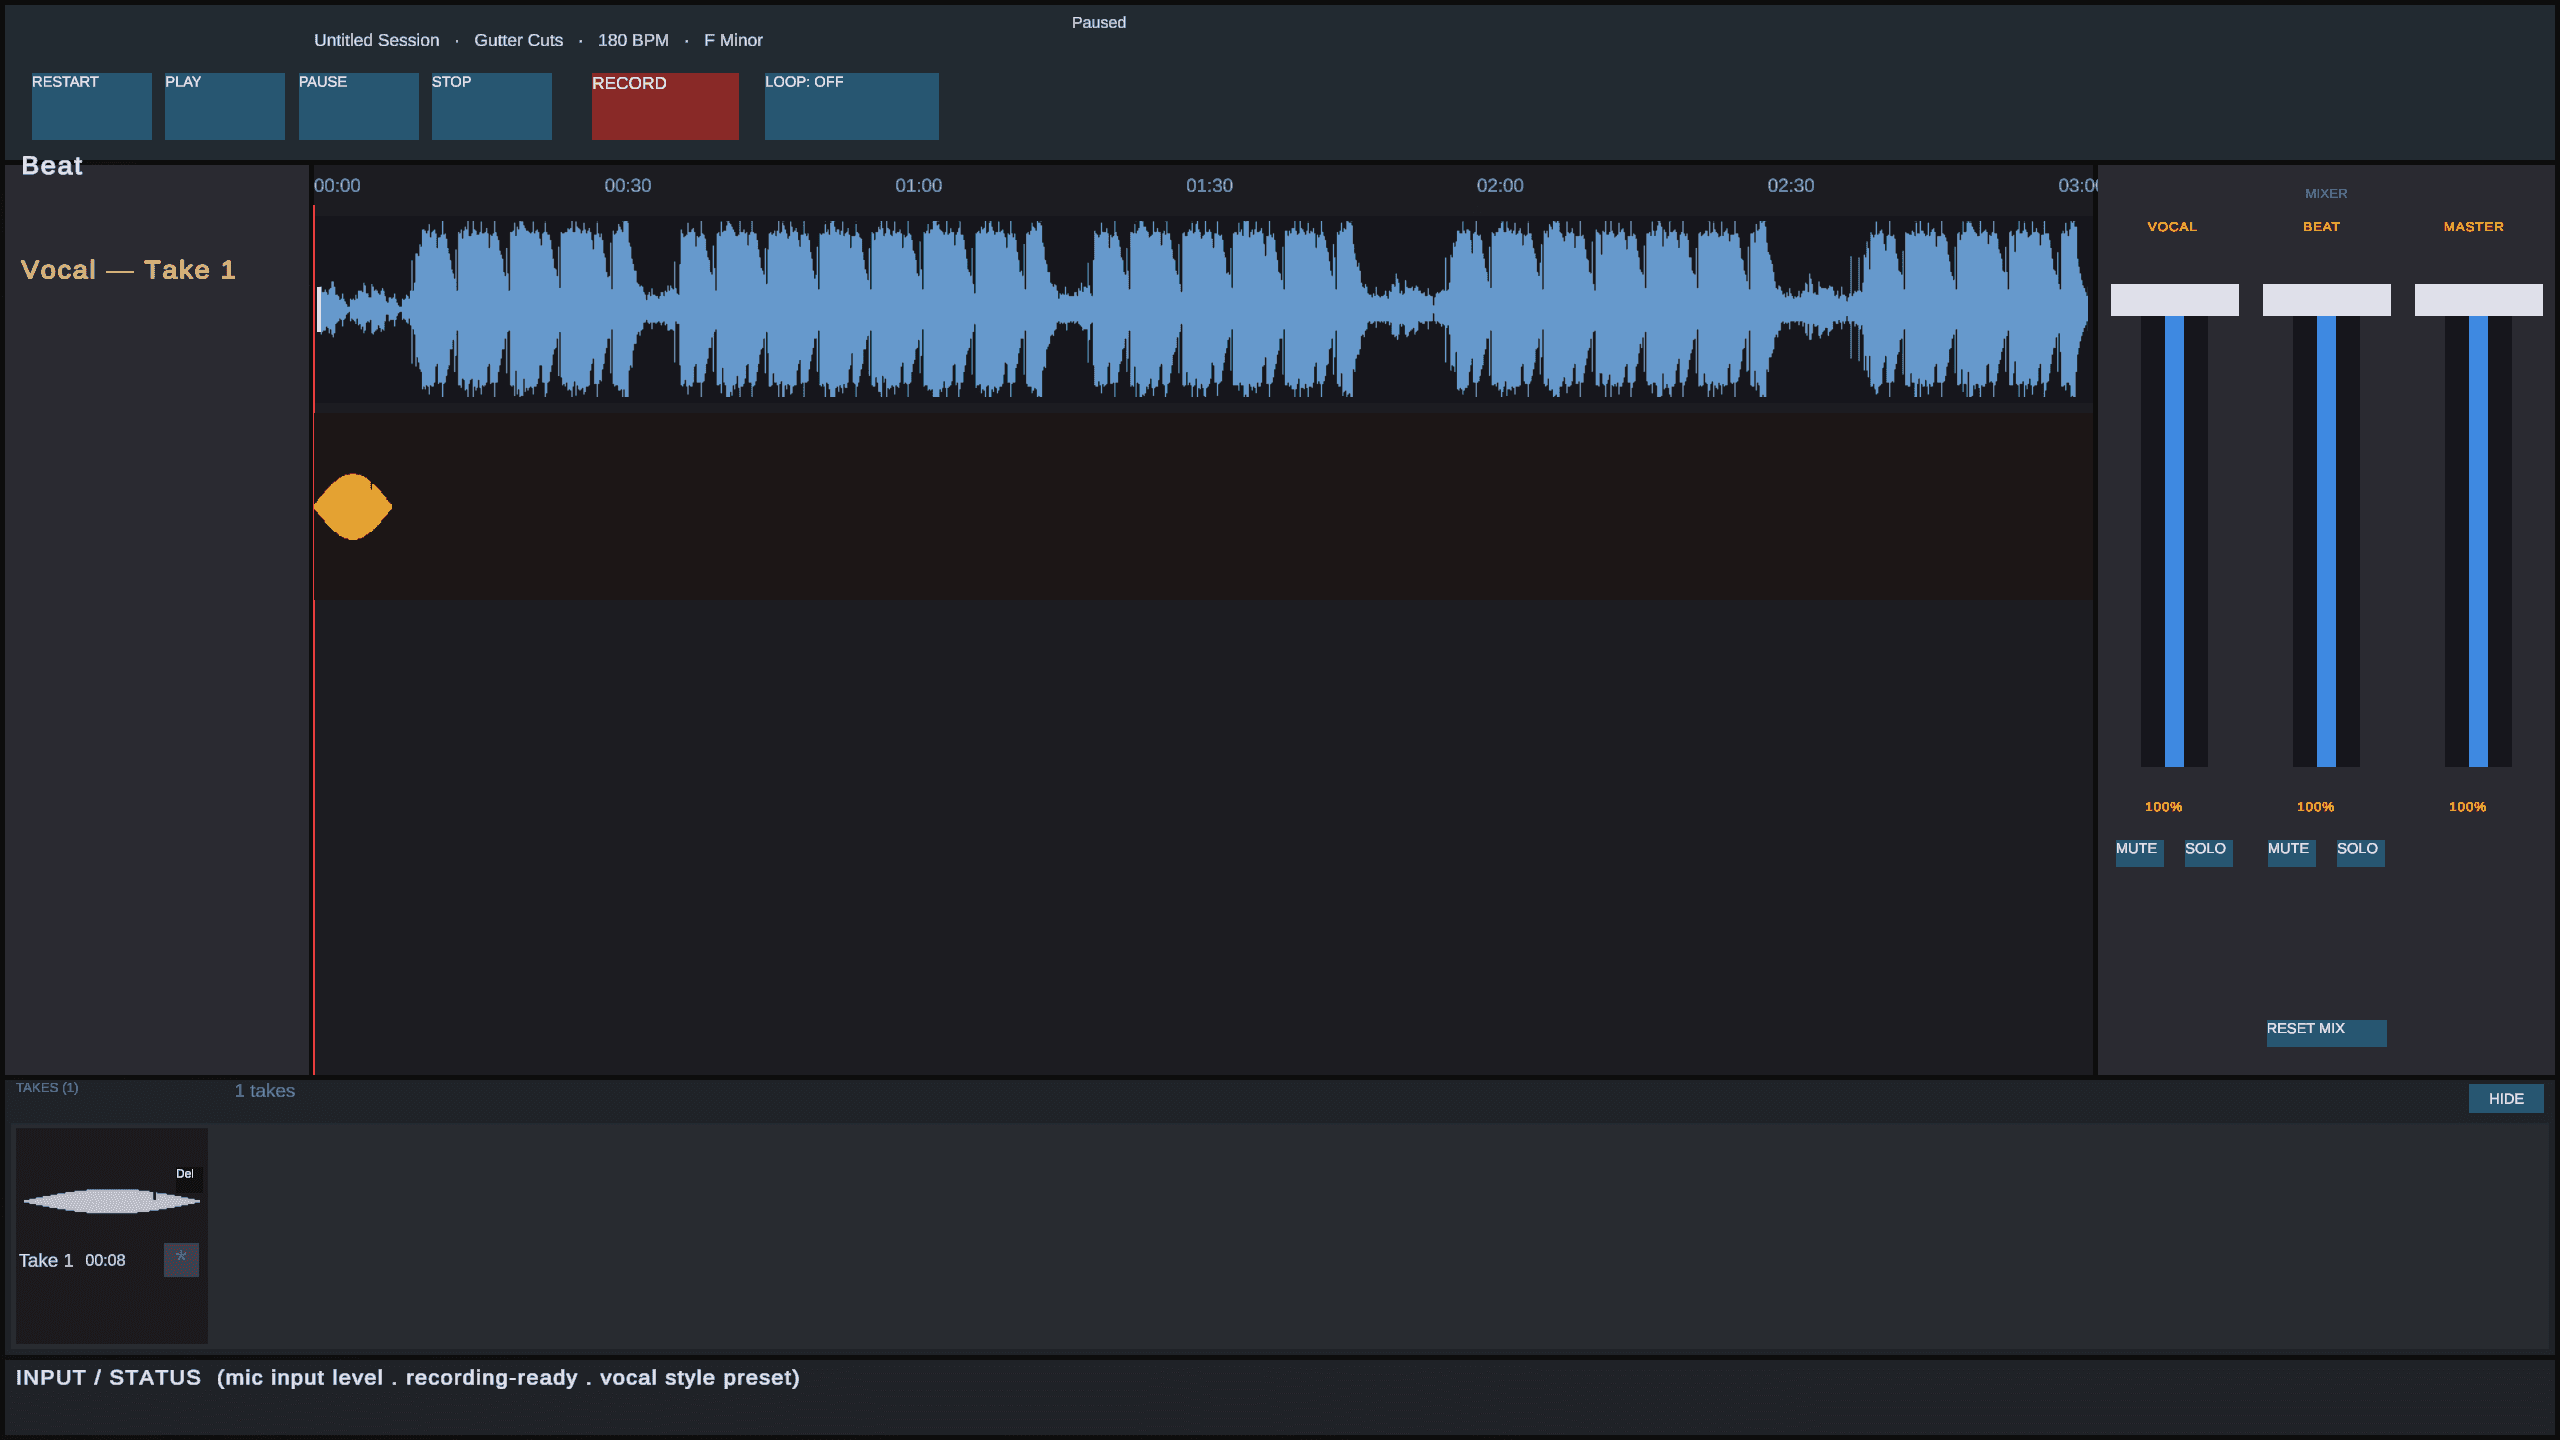
Task: Click the 00:00 timeline ruler mark
Action: point(337,186)
